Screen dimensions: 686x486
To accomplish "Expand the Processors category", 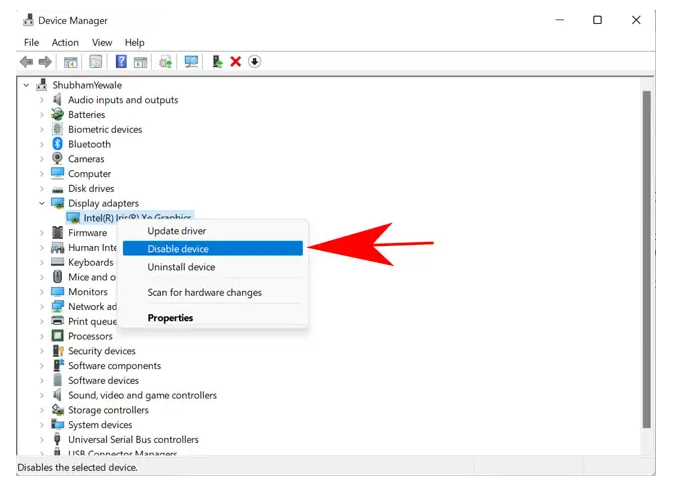I will [42, 336].
